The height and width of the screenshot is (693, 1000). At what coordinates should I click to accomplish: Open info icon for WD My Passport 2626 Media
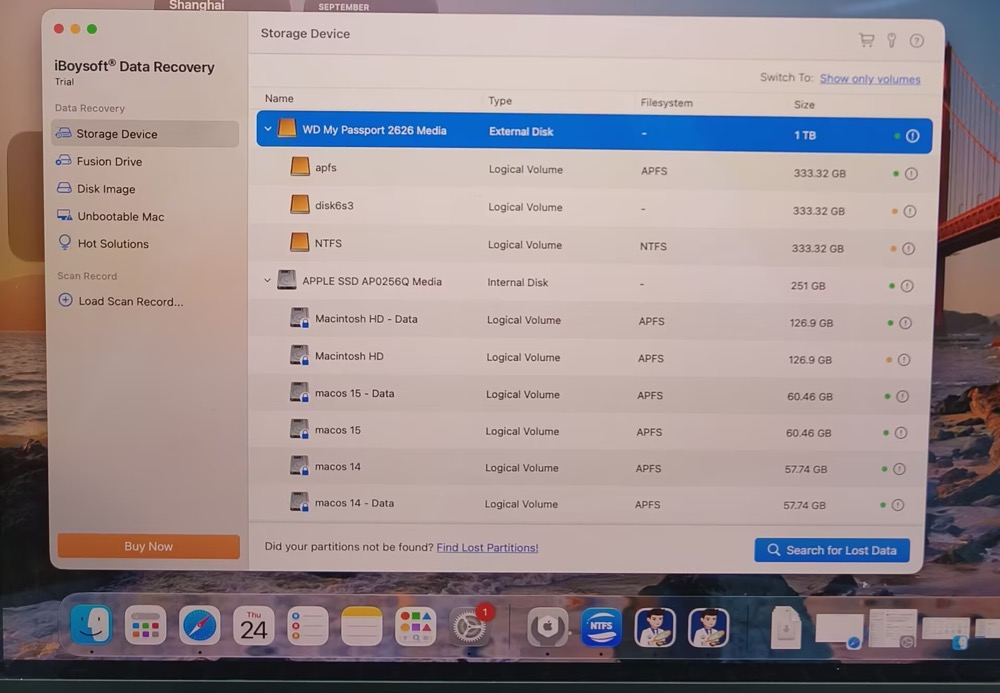pos(913,136)
